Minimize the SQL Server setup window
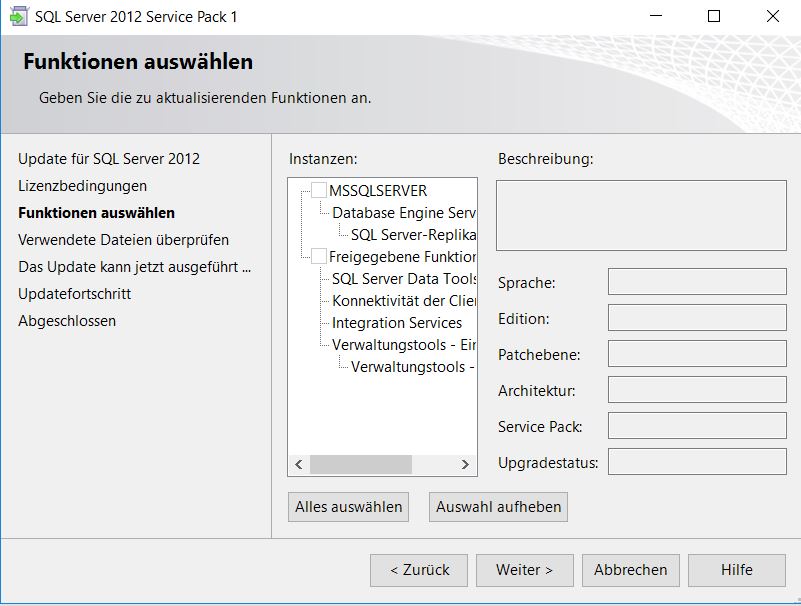801x606 pixels. pyautogui.click(x=656, y=16)
